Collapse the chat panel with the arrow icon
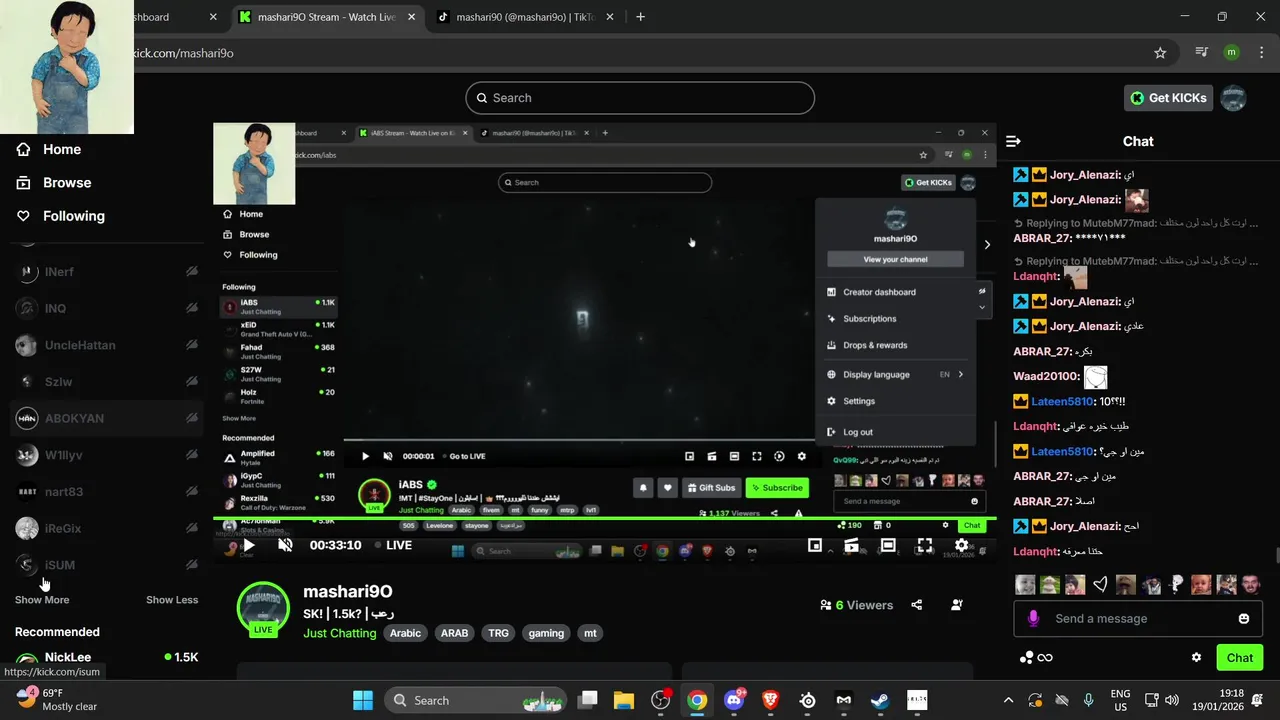Image resolution: width=1280 pixels, height=720 pixels. [1013, 141]
